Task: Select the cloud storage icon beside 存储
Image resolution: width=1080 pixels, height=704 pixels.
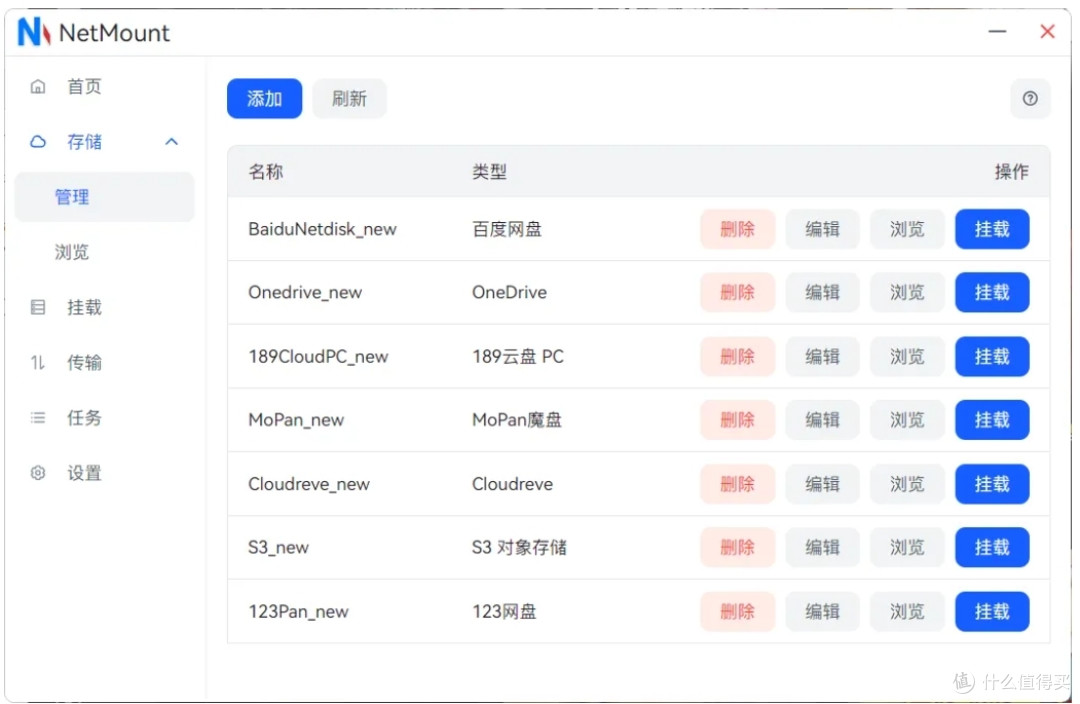Action: point(38,141)
